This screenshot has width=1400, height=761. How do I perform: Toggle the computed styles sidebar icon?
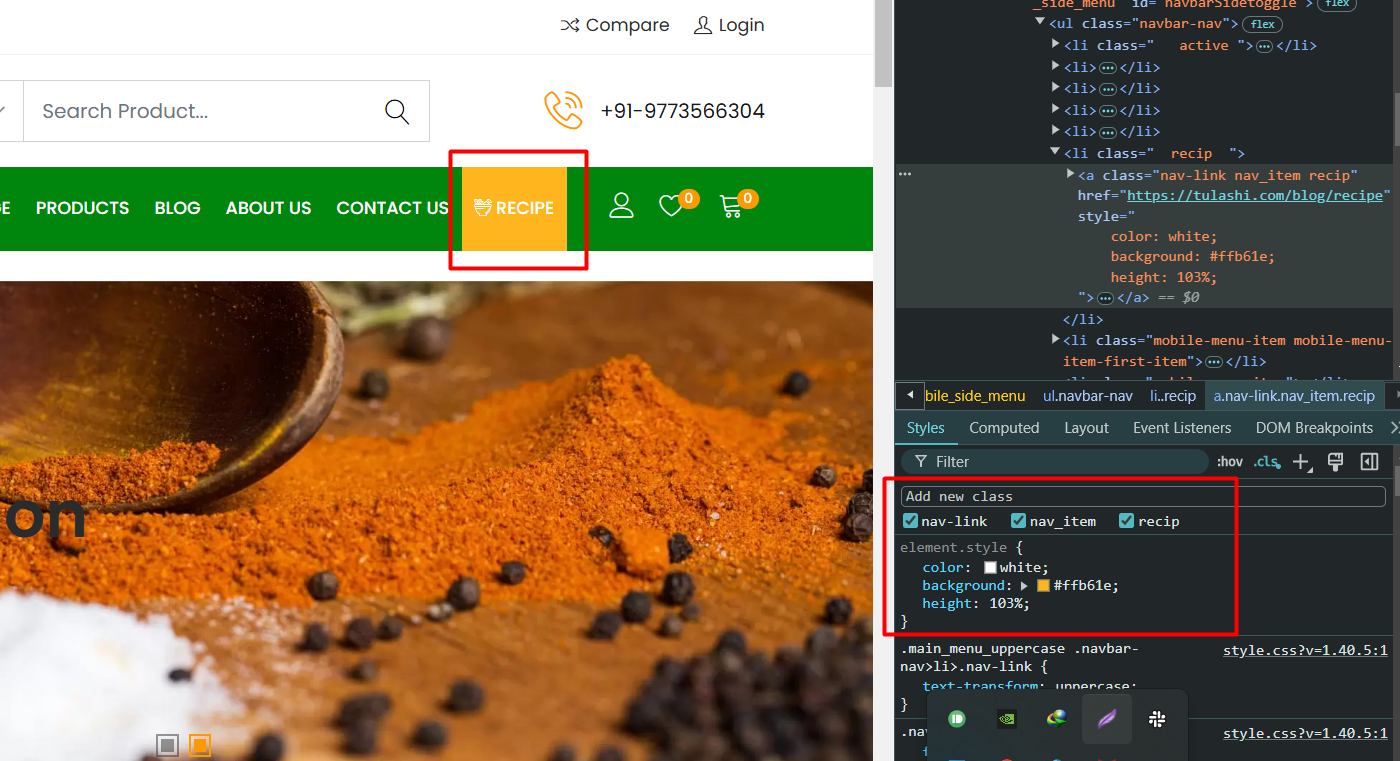(1369, 461)
